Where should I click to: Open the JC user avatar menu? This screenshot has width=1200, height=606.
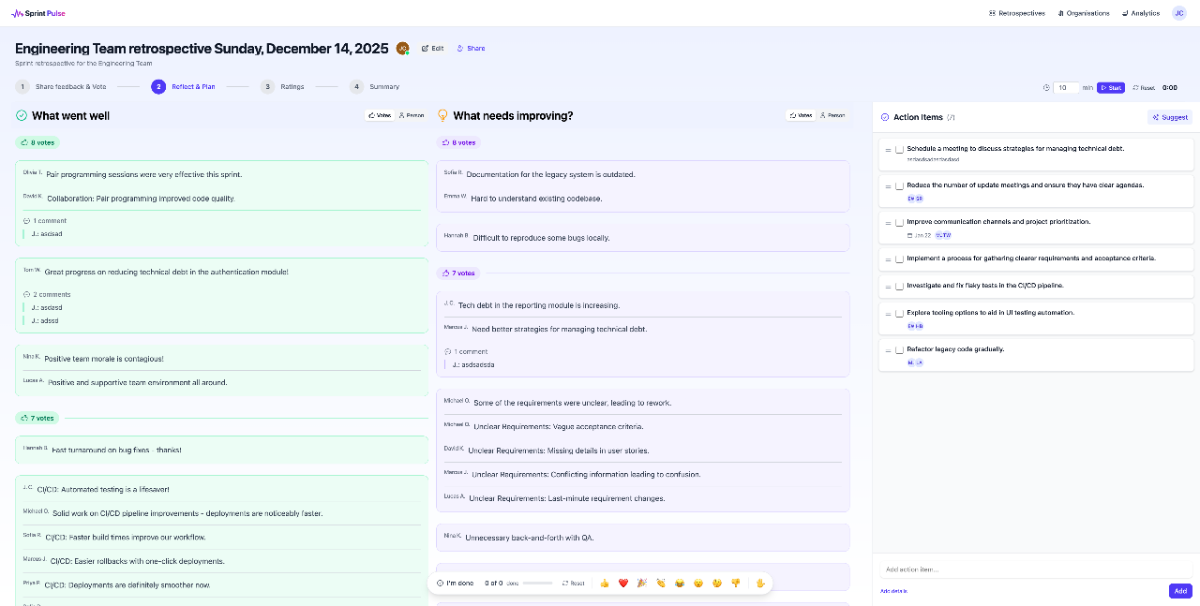(x=1178, y=13)
